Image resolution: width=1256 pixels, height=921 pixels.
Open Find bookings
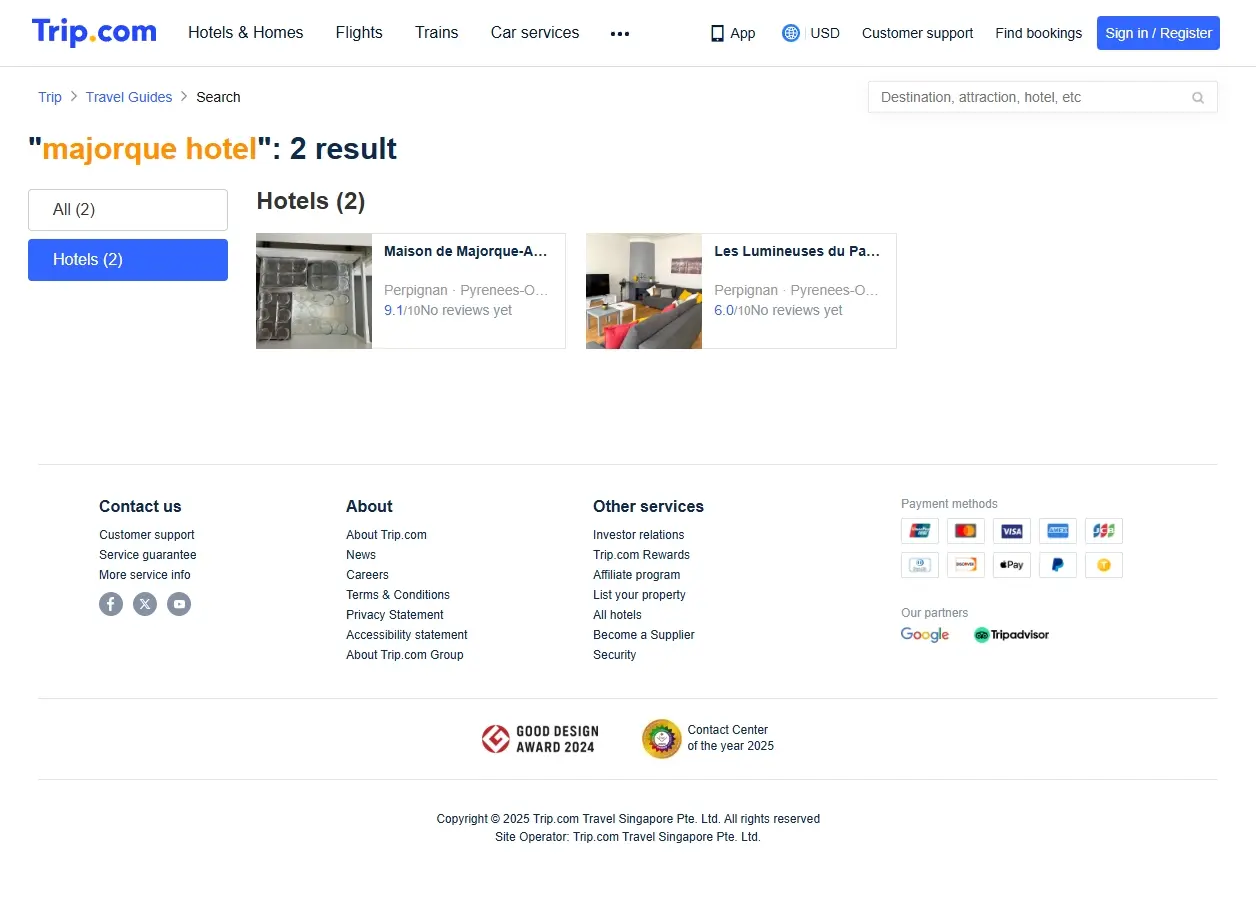coord(1038,33)
